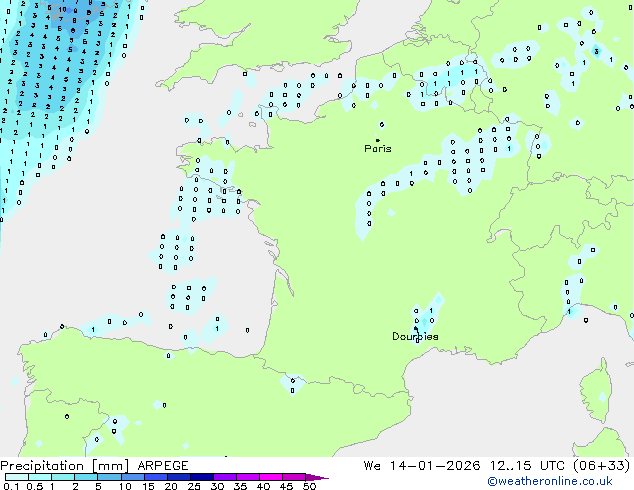Select the Paris city label
Screen dimensions: 634x490
[x=378, y=149]
